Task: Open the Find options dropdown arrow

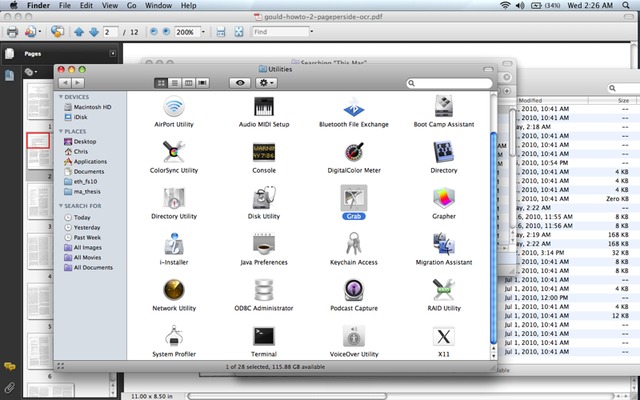Action: [312, 31]
